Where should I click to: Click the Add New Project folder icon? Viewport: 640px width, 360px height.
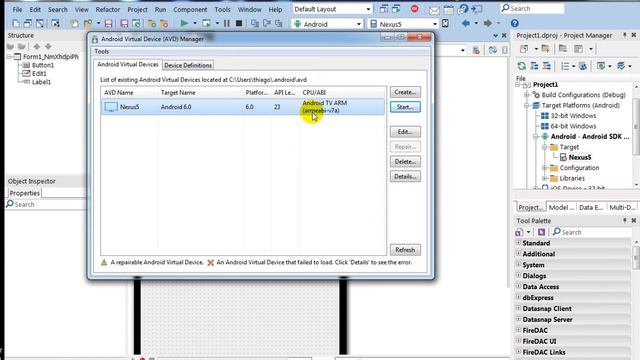tap(545, 49)
